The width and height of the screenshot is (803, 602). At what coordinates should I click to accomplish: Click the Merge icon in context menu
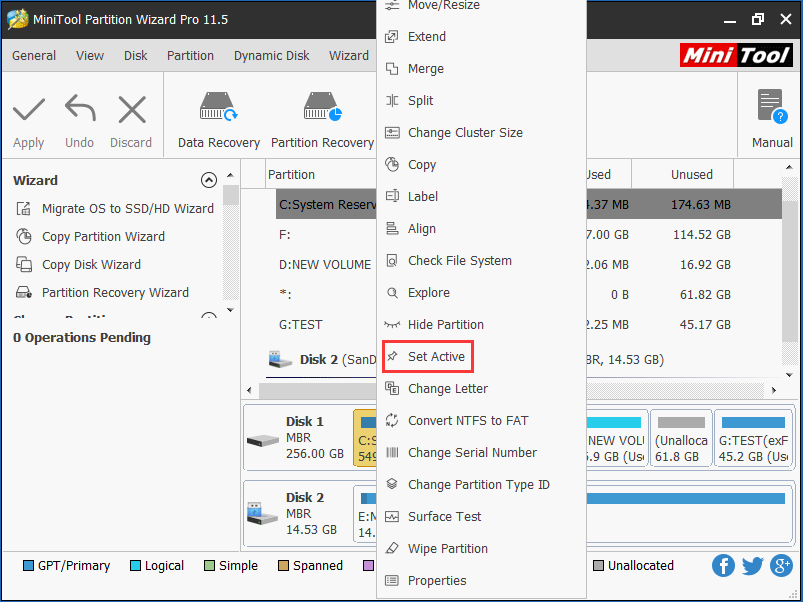(392, 69)
